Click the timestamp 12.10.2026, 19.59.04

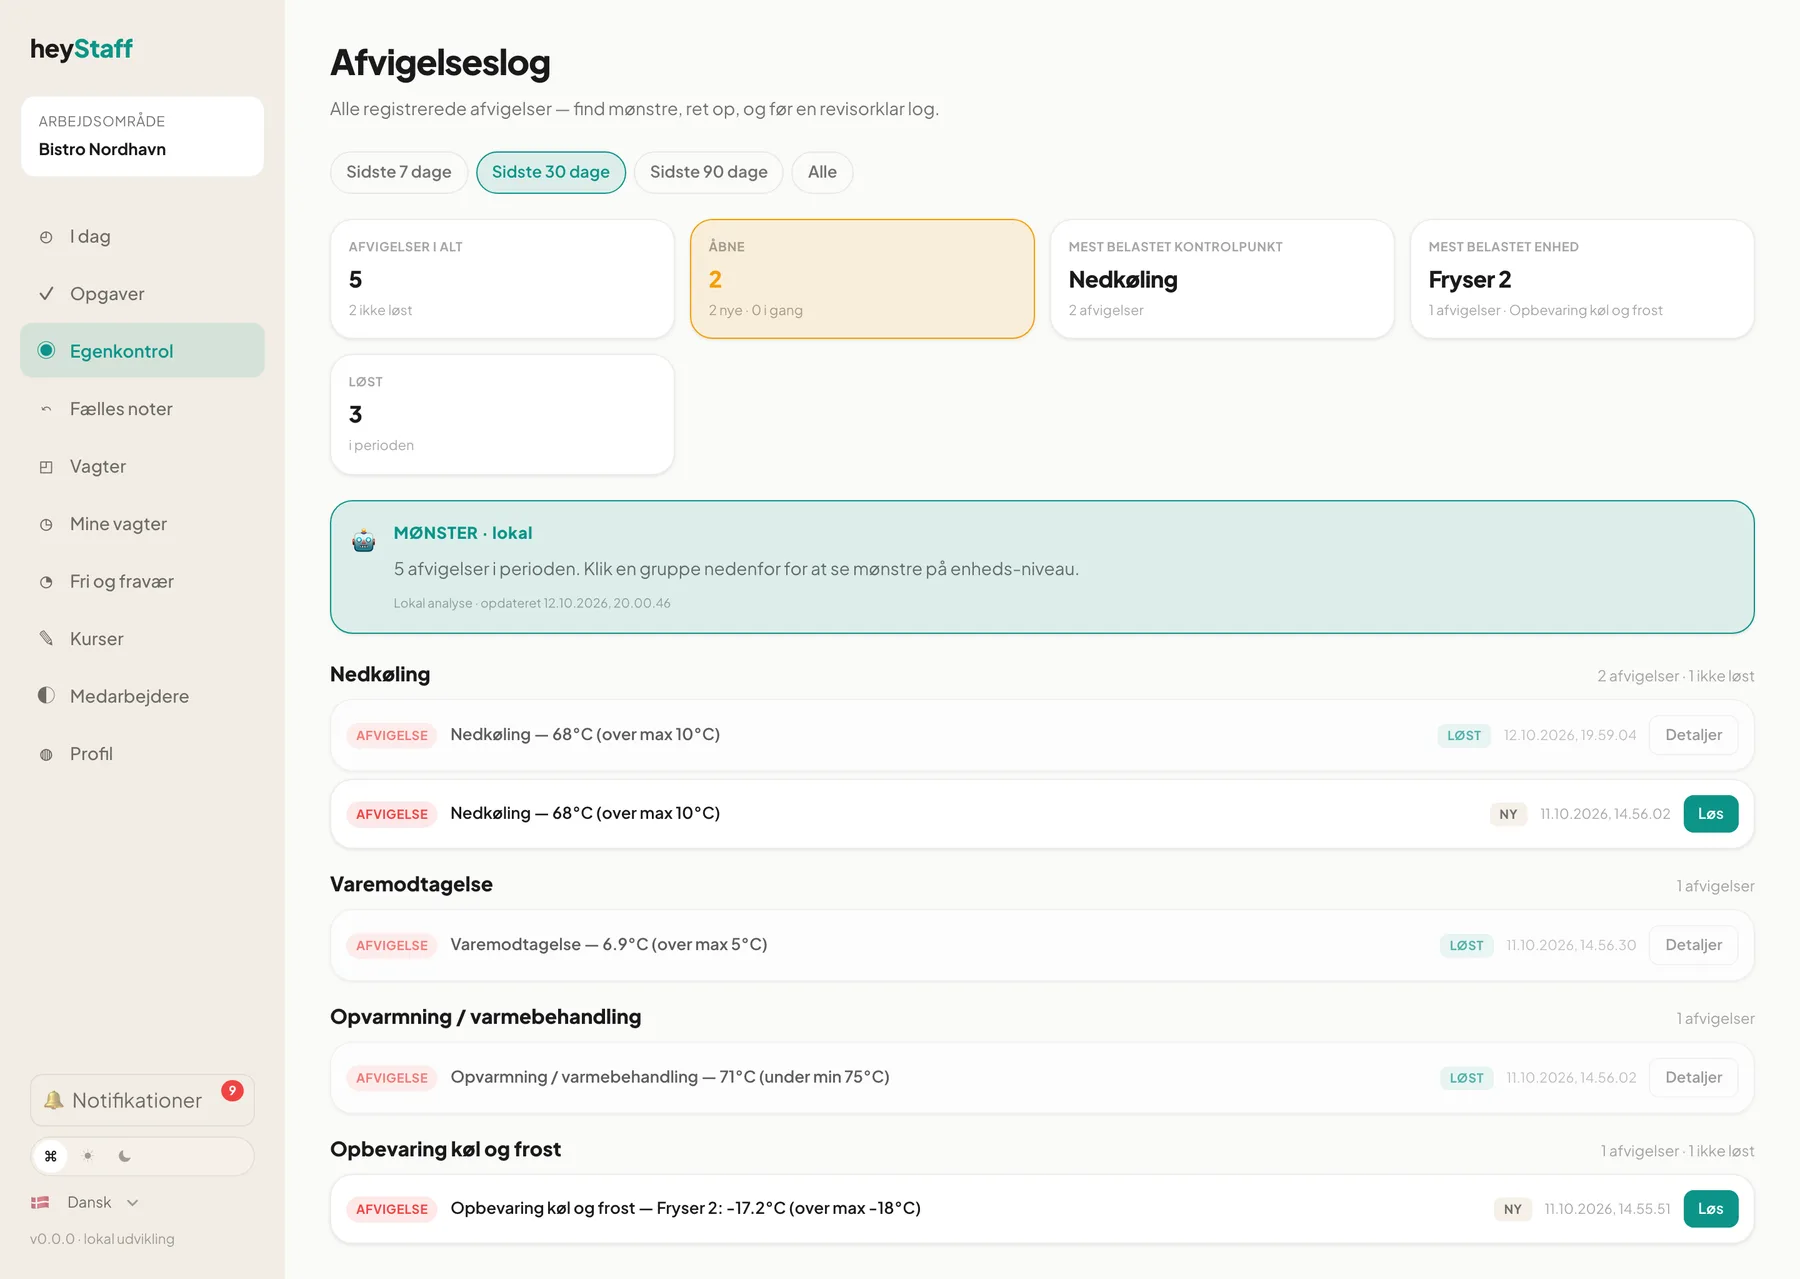click(1570, 735)
